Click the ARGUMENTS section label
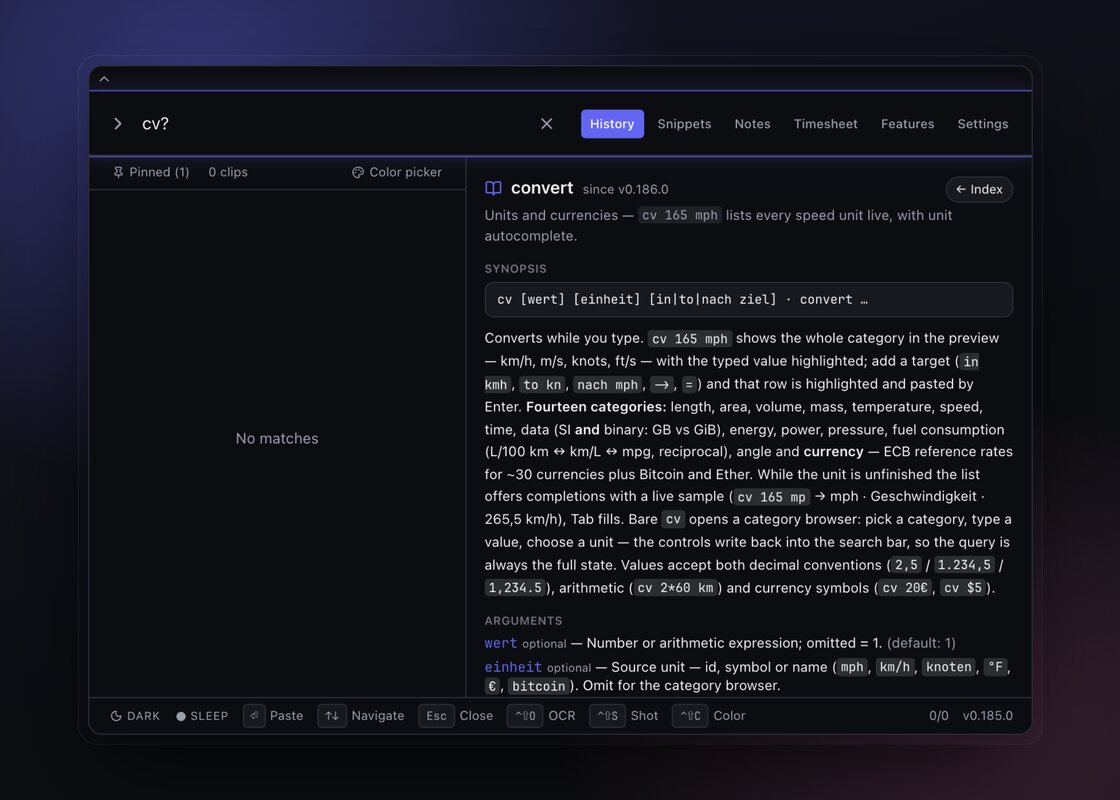1120x800 pixels. tap(524, 621)
